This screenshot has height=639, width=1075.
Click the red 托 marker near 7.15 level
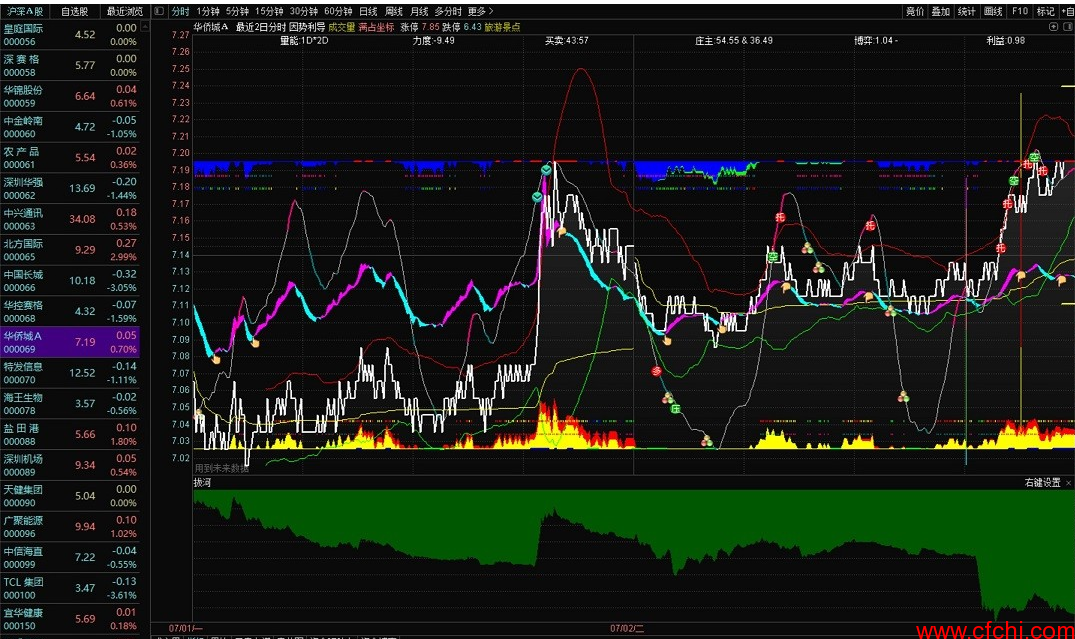870,228
